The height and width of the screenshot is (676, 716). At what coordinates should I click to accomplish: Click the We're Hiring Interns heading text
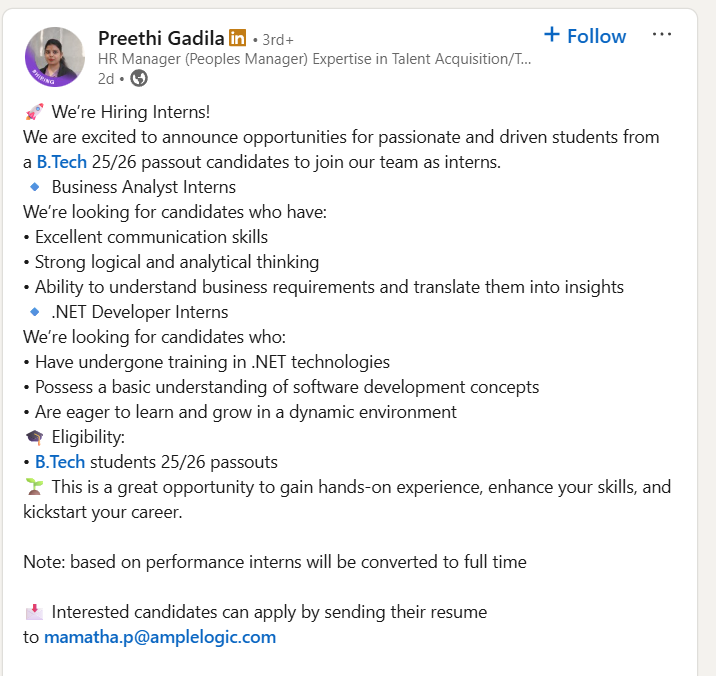pos(131,111)
